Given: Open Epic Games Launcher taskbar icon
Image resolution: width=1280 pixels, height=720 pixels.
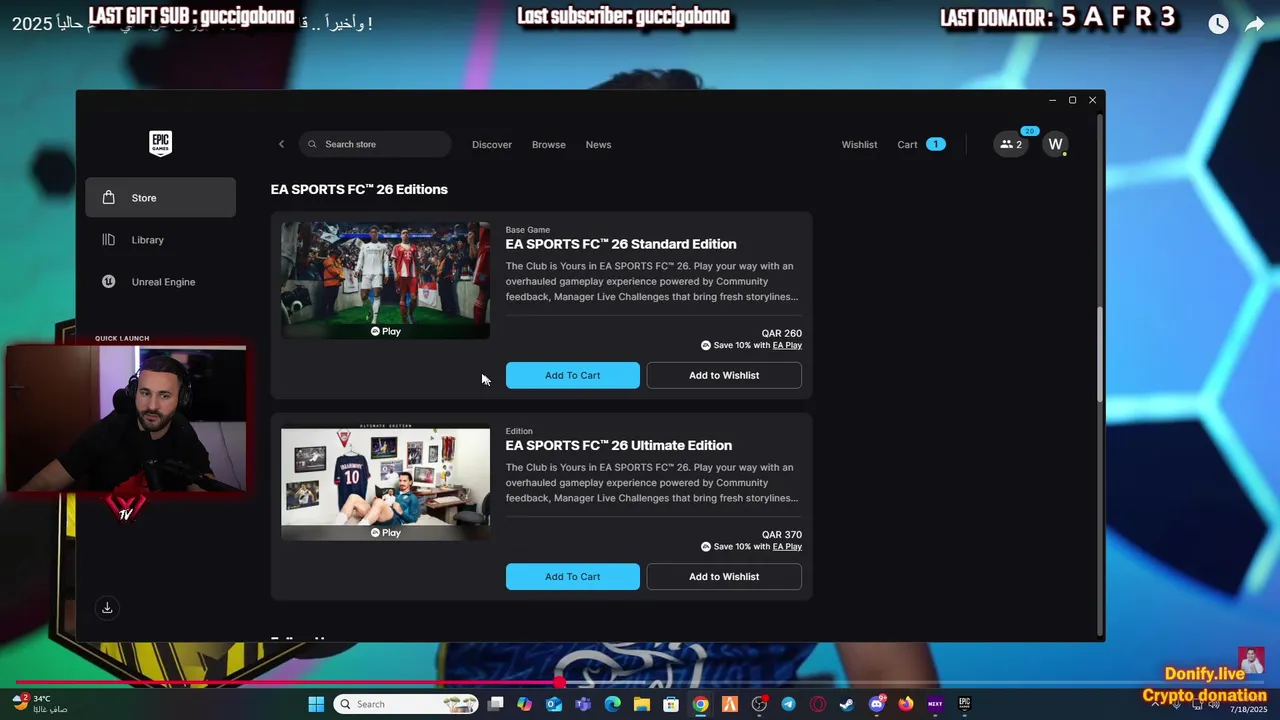Looking at the screenshot, I should pos(964,704).
